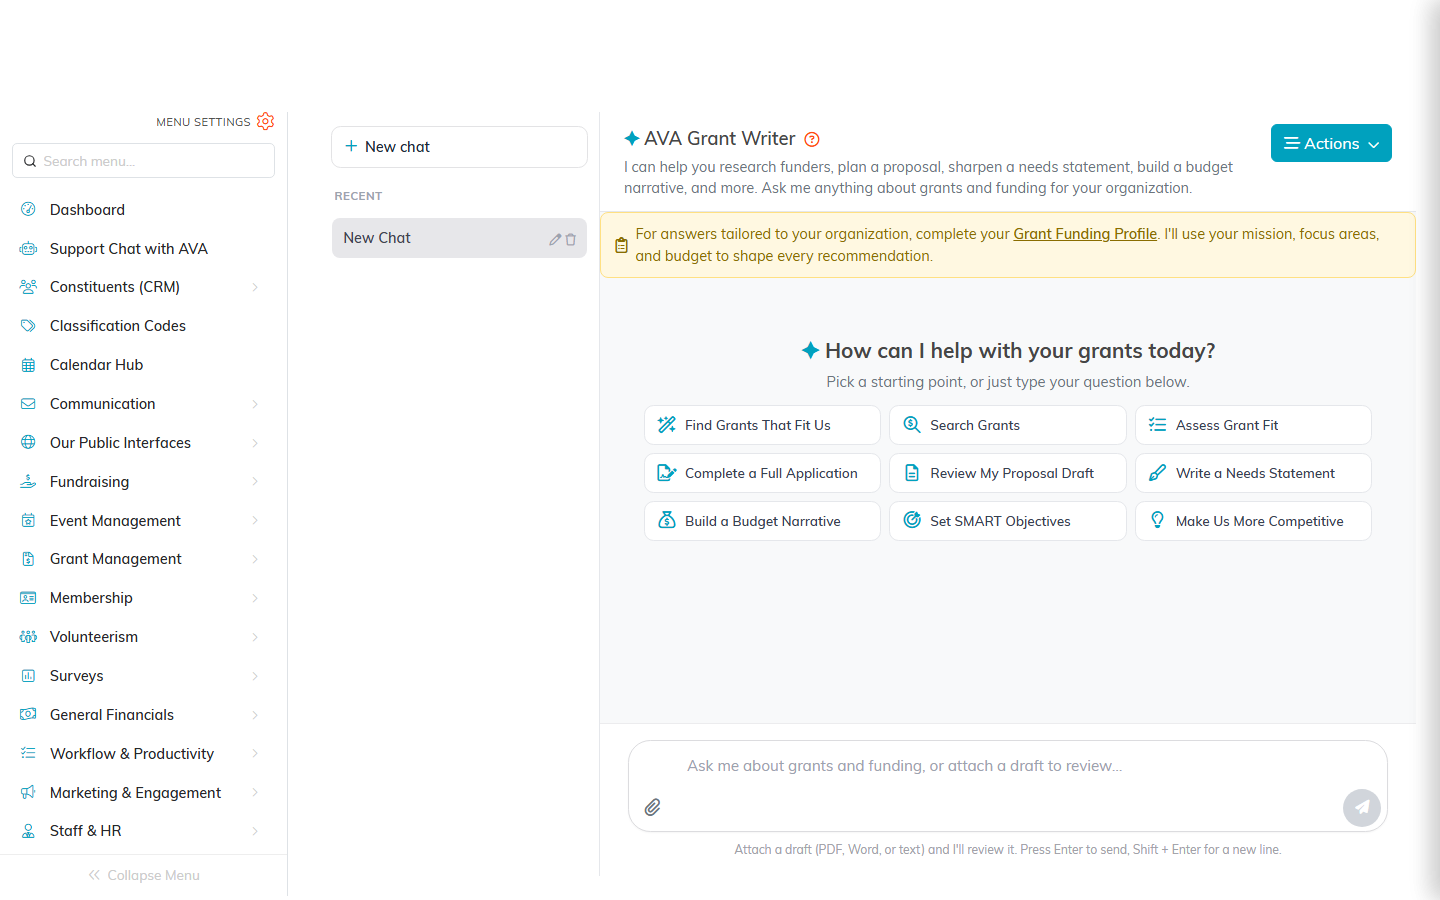Viewport: 1440px width, 900px height.
Task: Choose Set SMART Objectives
Action: [x=1007, y=521]
